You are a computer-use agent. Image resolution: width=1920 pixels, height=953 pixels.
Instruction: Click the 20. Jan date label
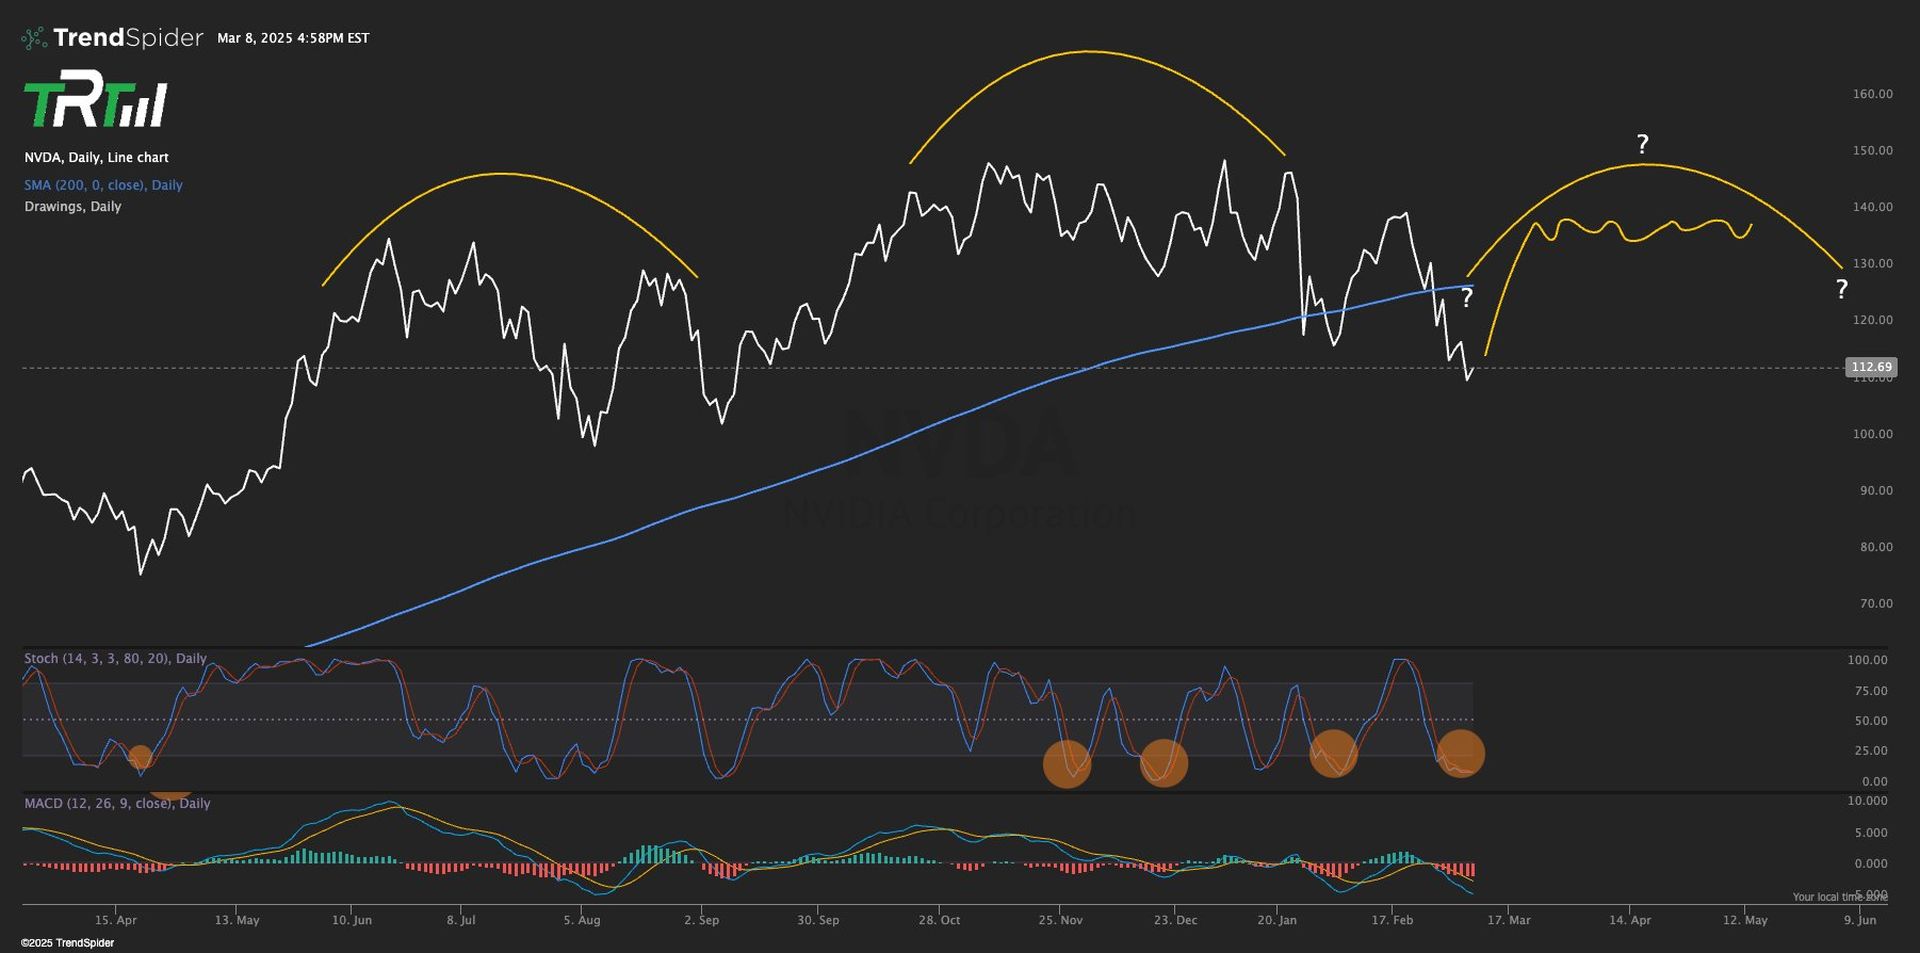(1277, 920)
